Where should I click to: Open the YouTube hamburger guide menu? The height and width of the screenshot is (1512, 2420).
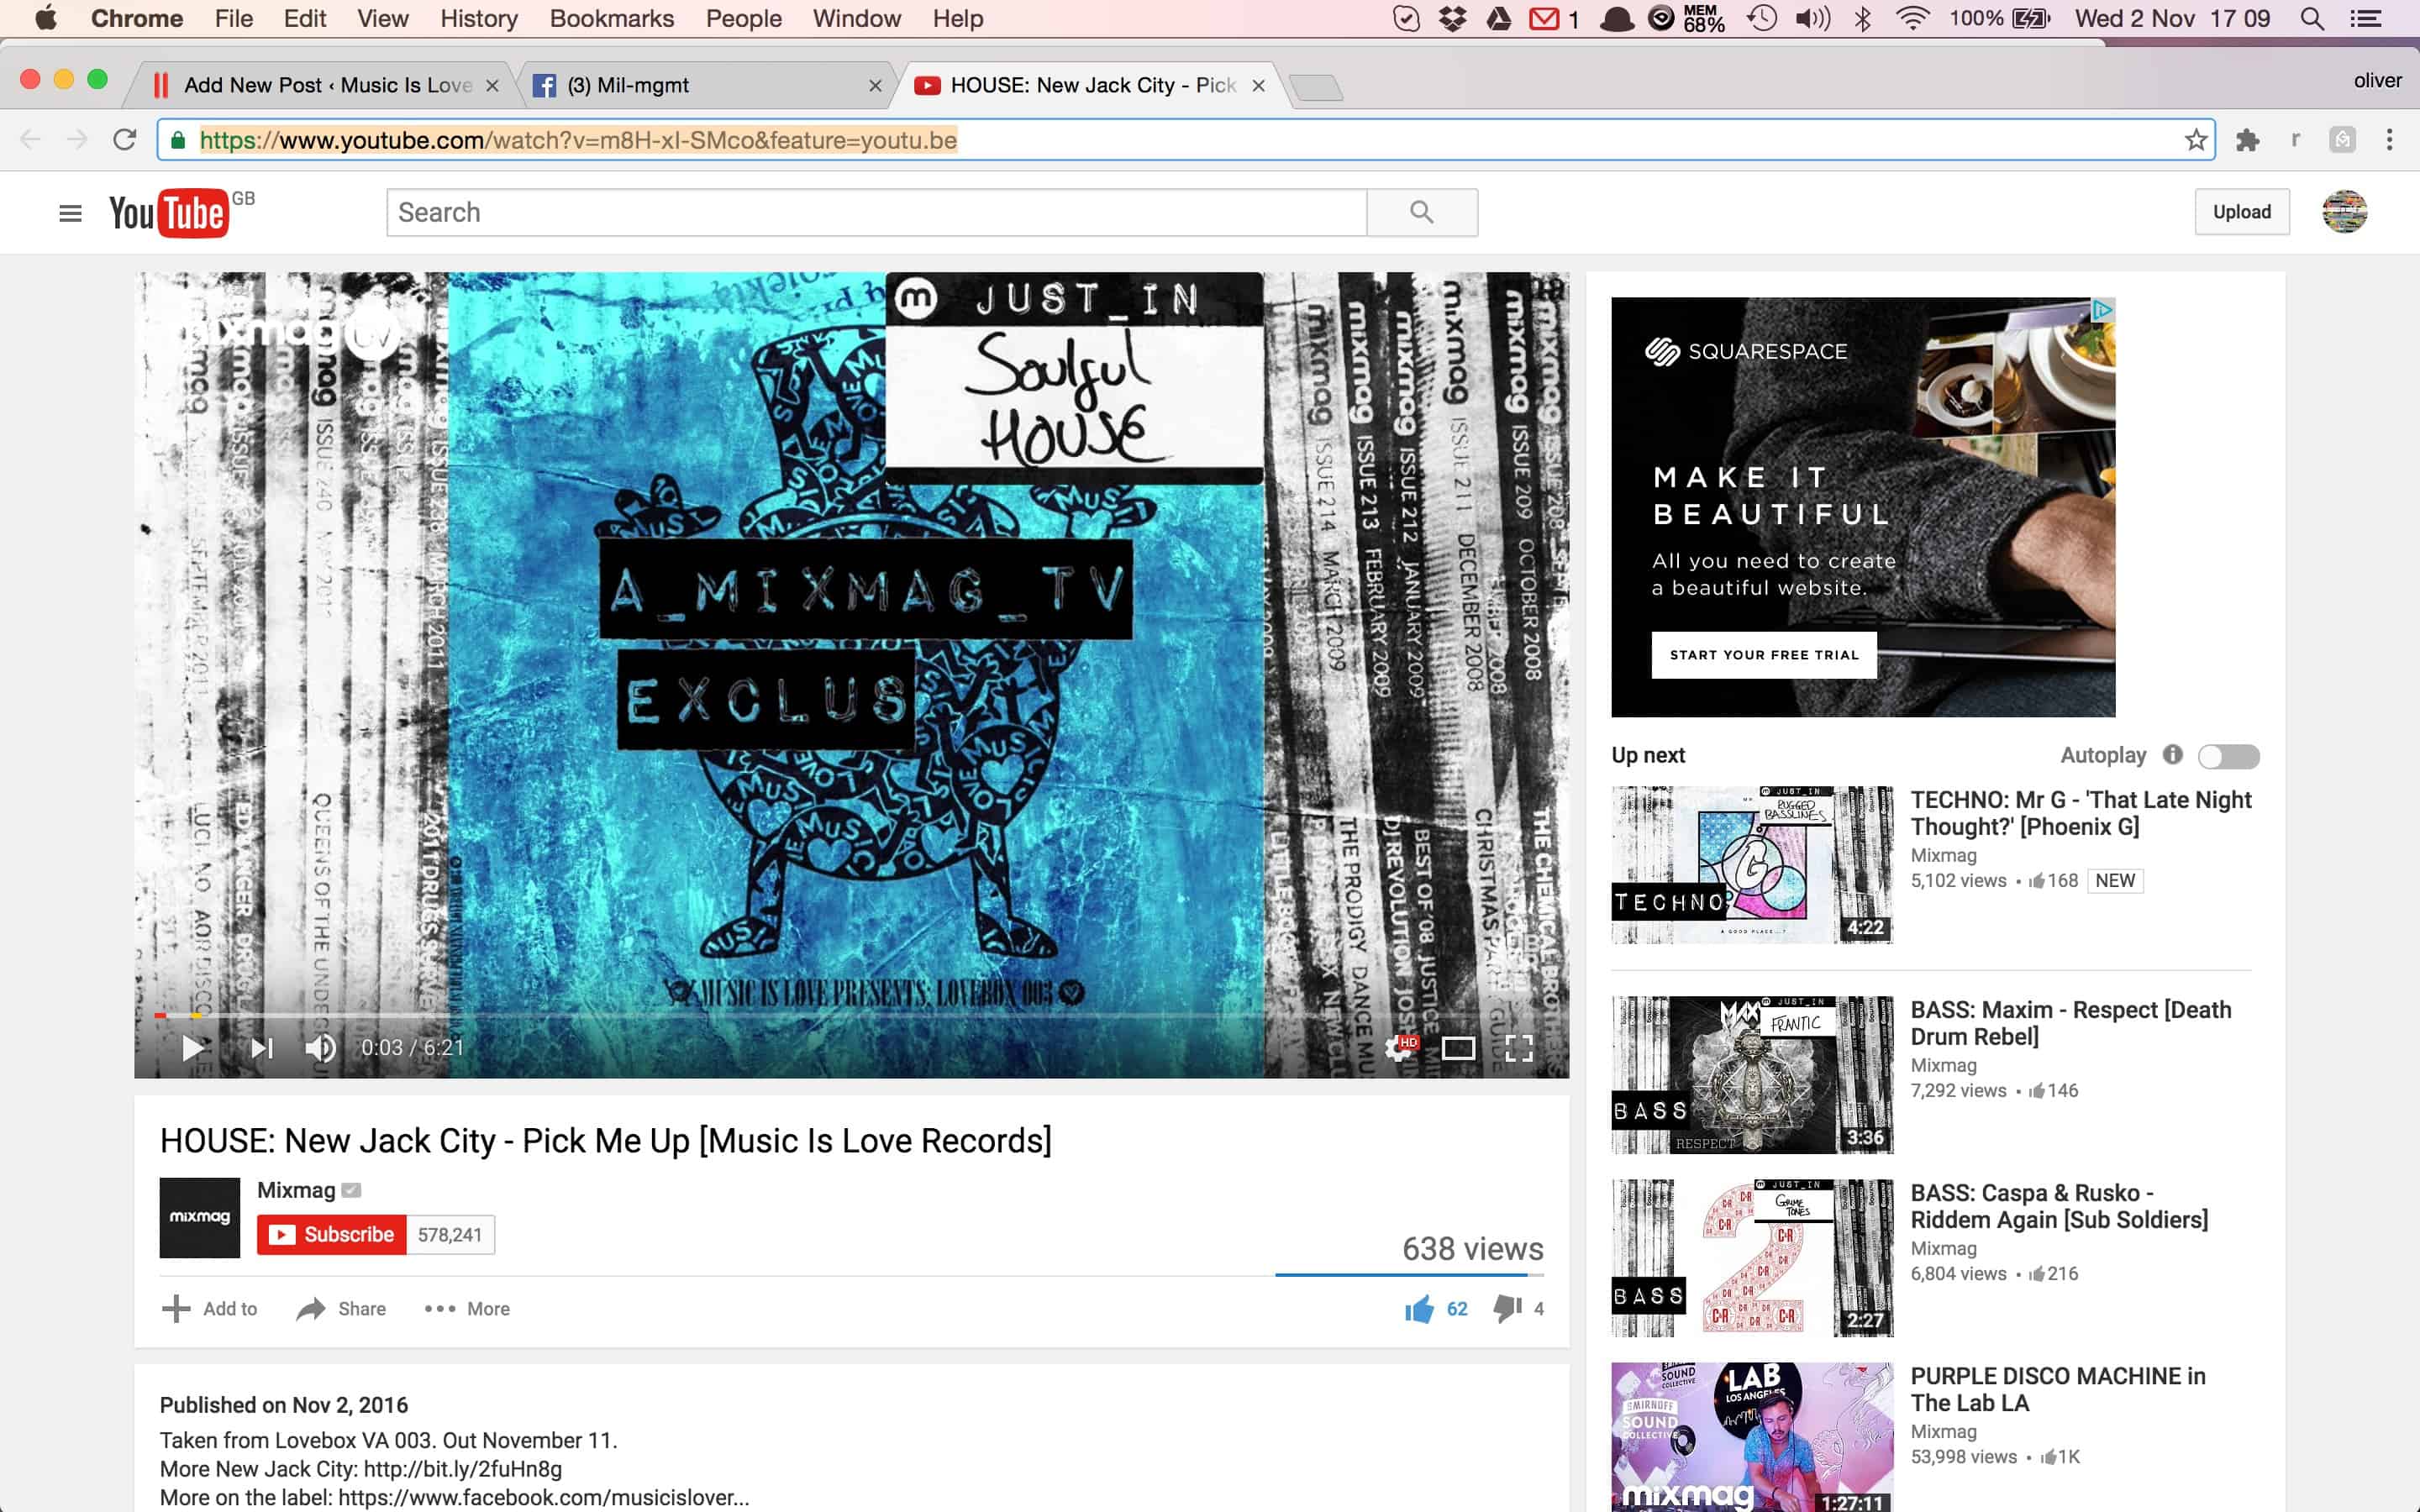[x=70, y=213]
